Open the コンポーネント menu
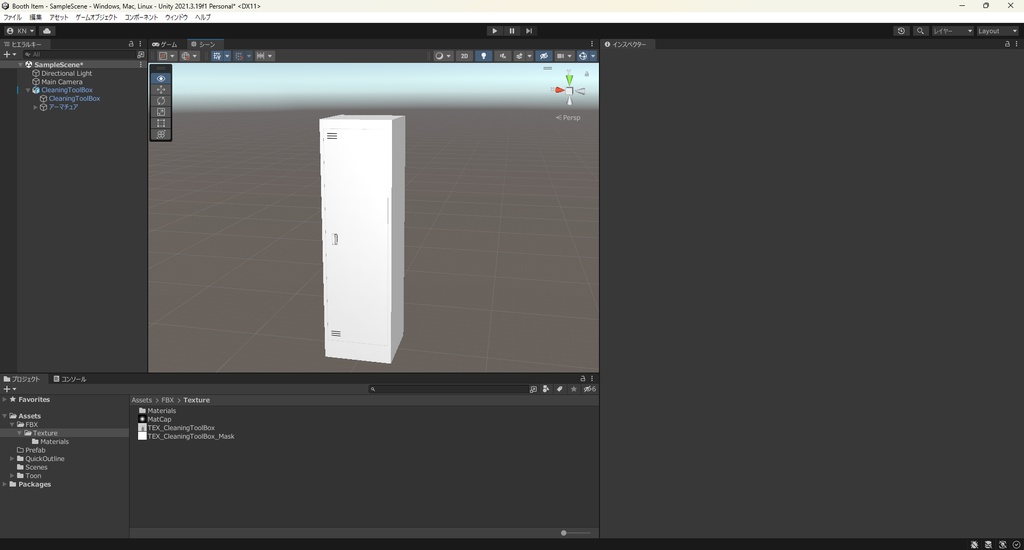1024x550 pixels. point(141,17)
